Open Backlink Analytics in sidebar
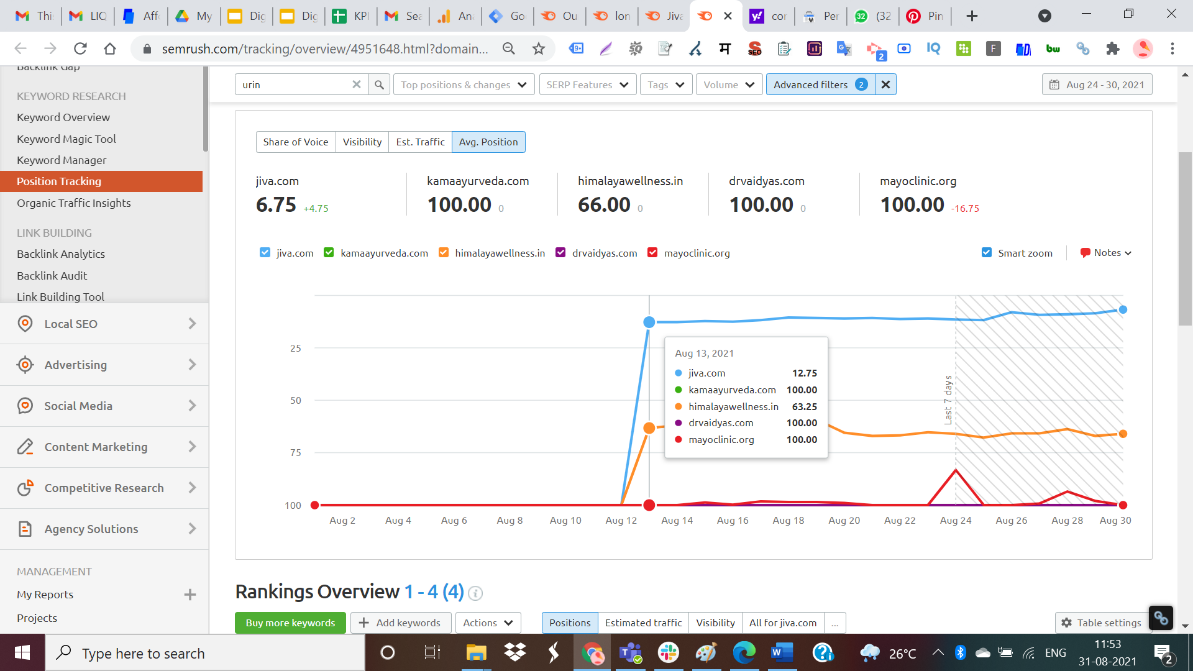The width and height of the screenshot is (1193, 671). click(x=61, y=253)
